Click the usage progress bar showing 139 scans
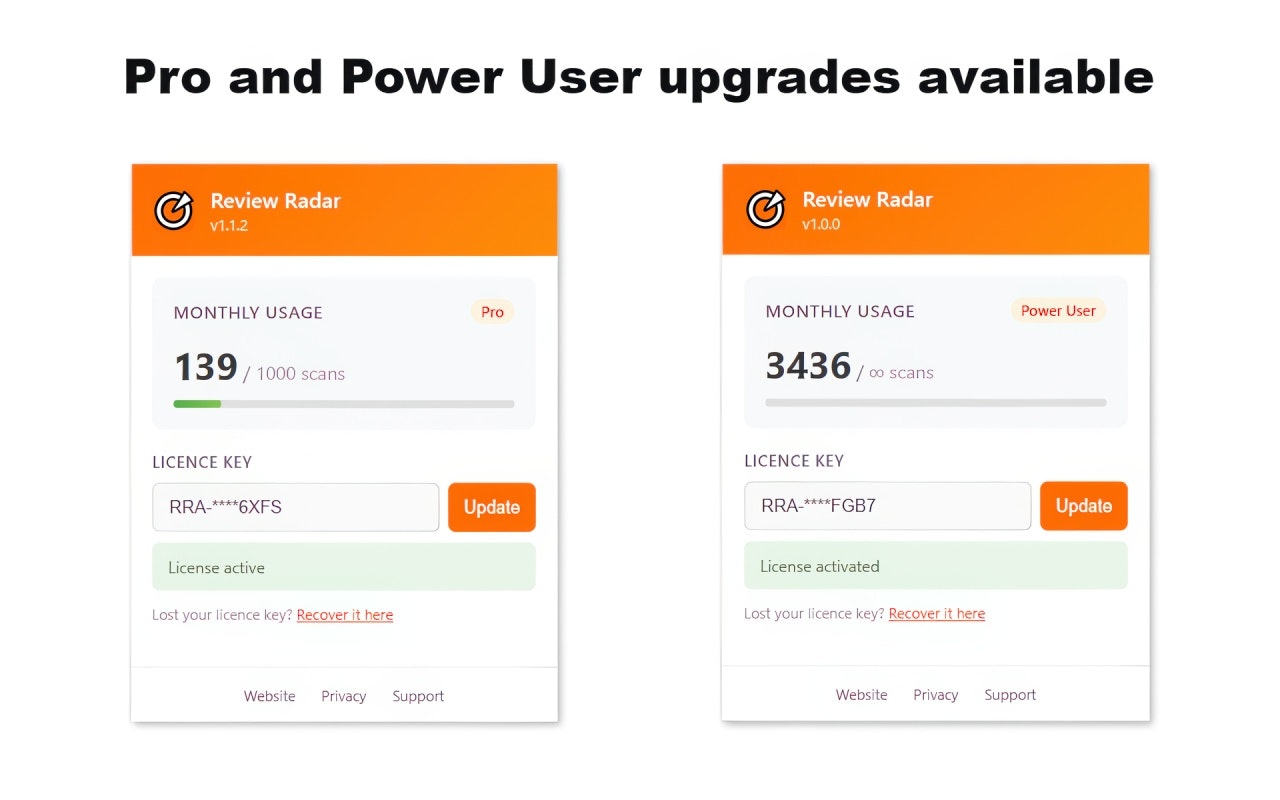1280x800 pixels. tap(343, 403)
